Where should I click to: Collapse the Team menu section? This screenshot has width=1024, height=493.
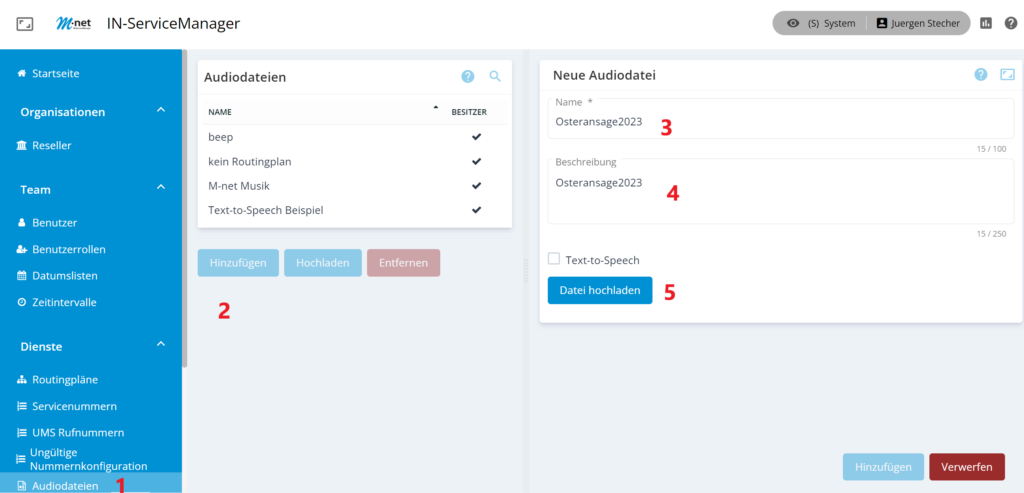(161, 188)
